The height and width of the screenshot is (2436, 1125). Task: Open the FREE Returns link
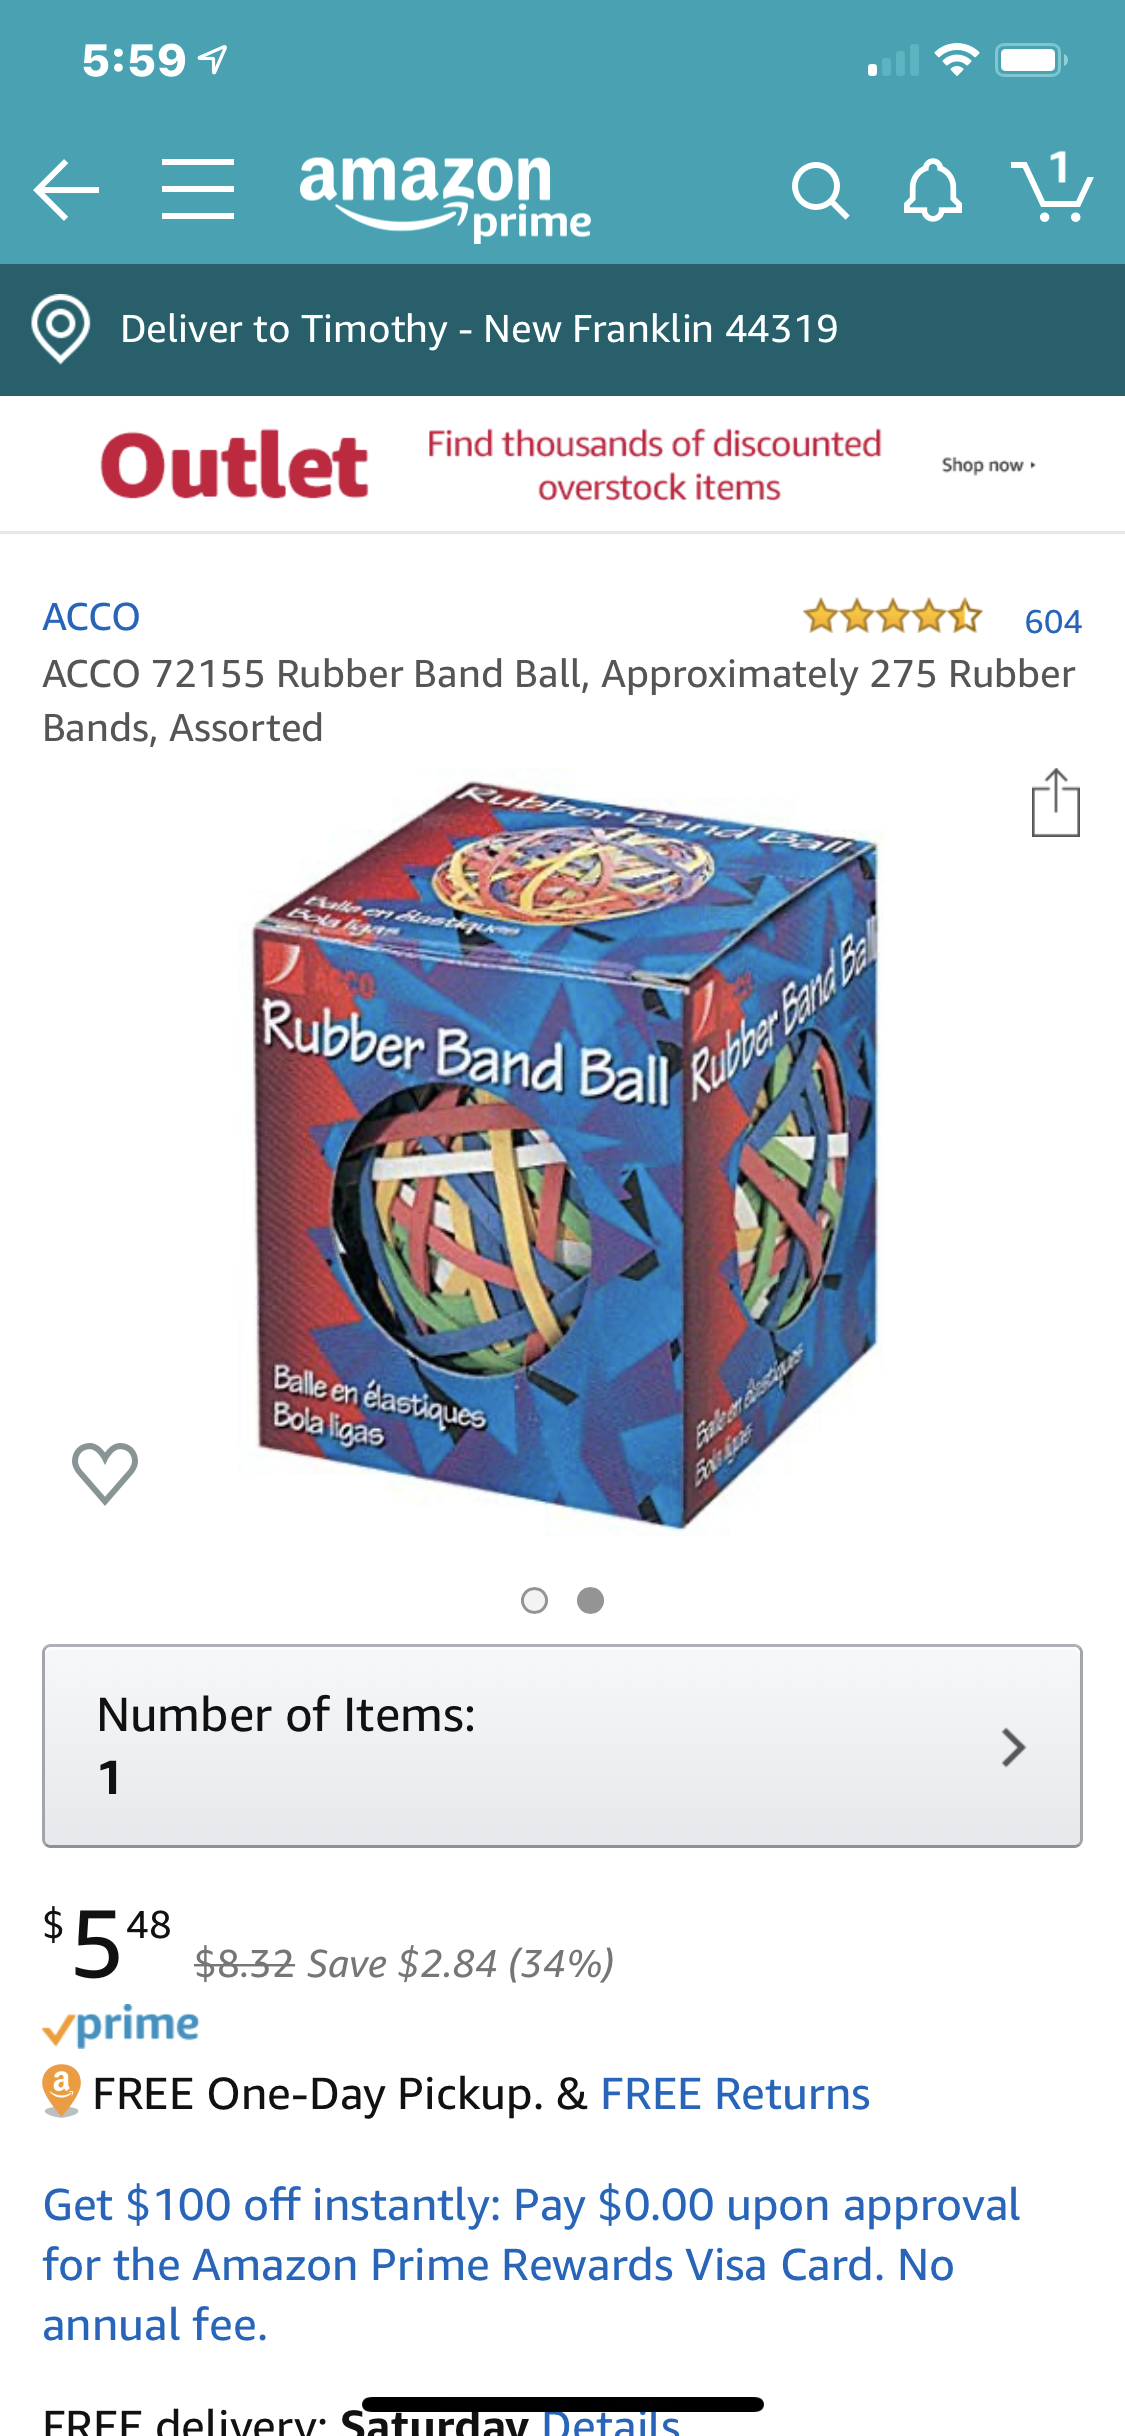735,2094
